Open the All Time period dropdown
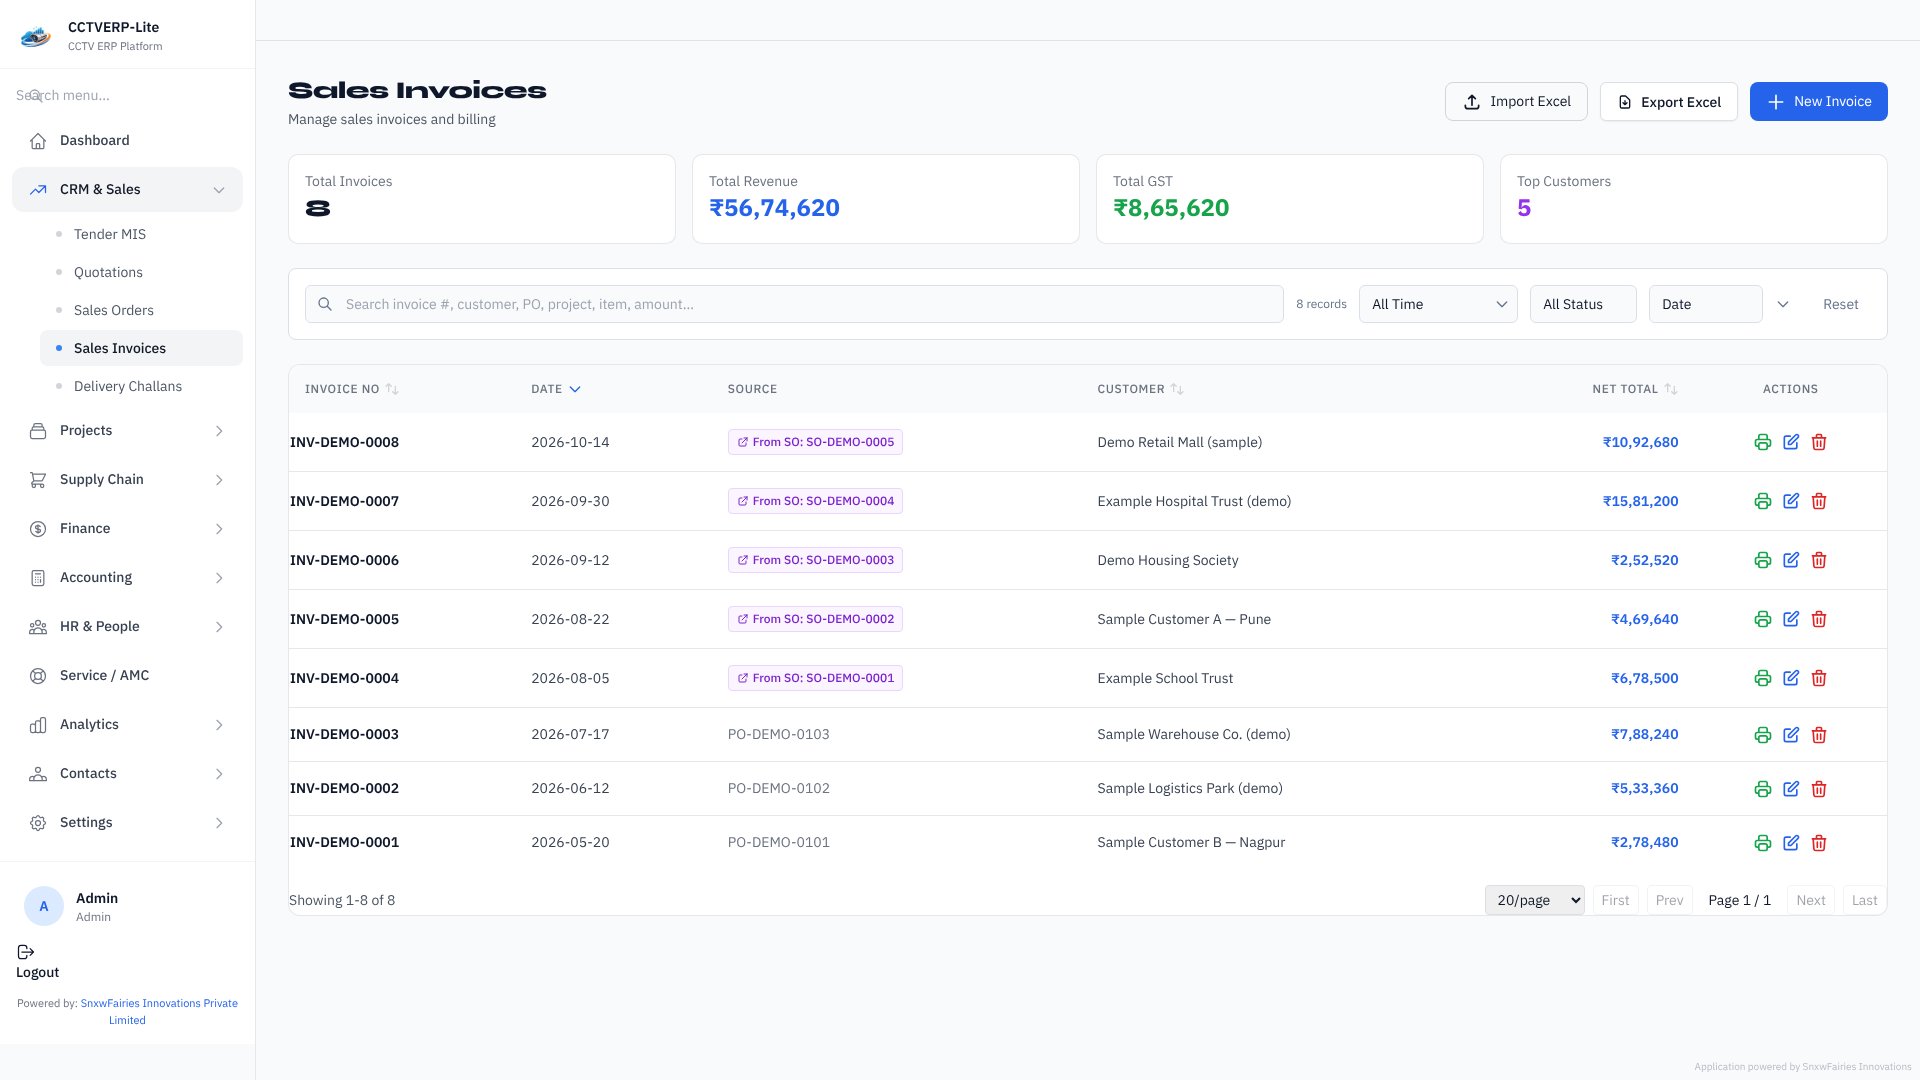This screenshot has width=1920, height=1080. coord(1438,304)
